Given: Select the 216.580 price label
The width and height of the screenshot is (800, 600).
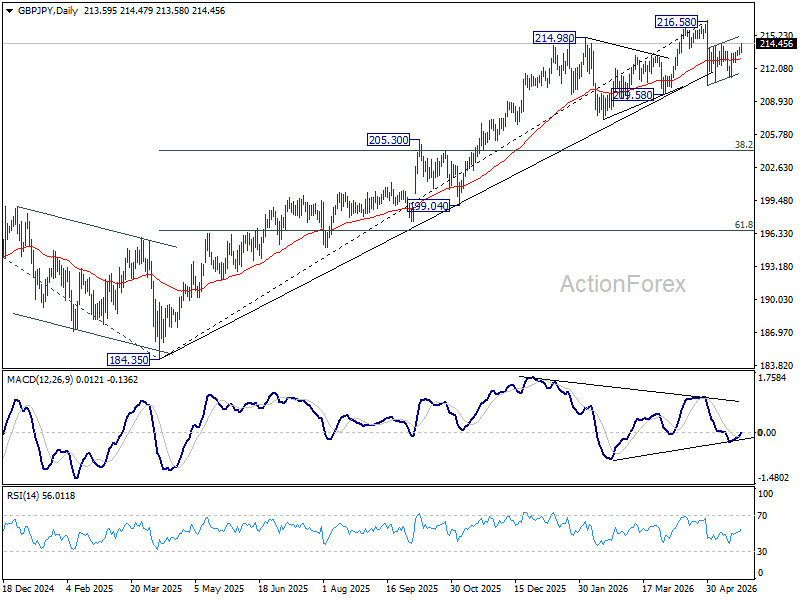Looking at the screenshot, I should (x=677, y=22).
